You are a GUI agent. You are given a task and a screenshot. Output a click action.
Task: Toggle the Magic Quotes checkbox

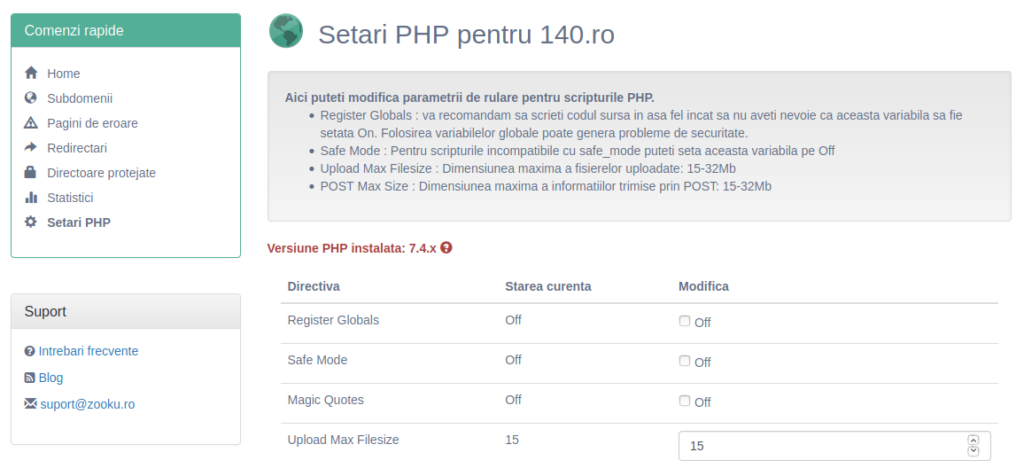(x=684, y=401)
